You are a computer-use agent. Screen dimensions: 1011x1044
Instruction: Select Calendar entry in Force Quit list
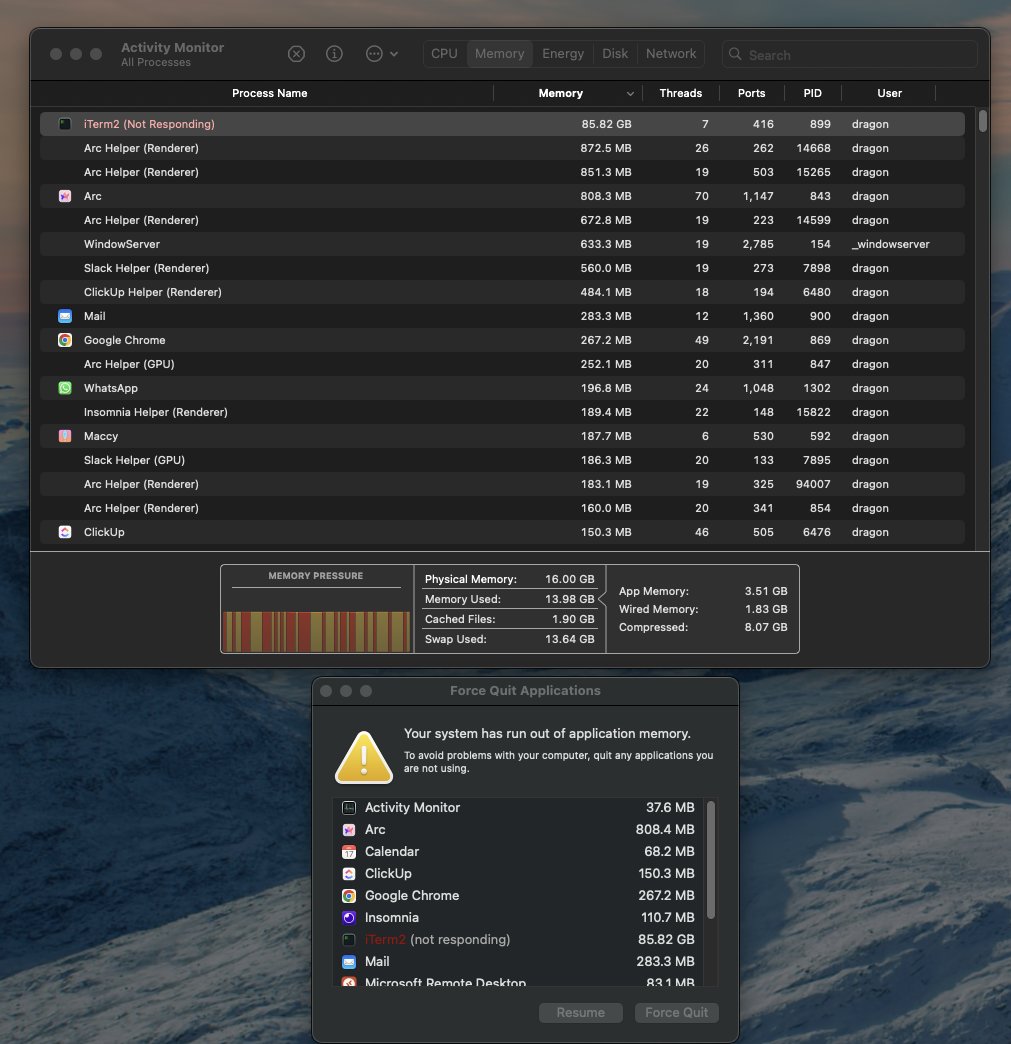[x=519, y=852]
